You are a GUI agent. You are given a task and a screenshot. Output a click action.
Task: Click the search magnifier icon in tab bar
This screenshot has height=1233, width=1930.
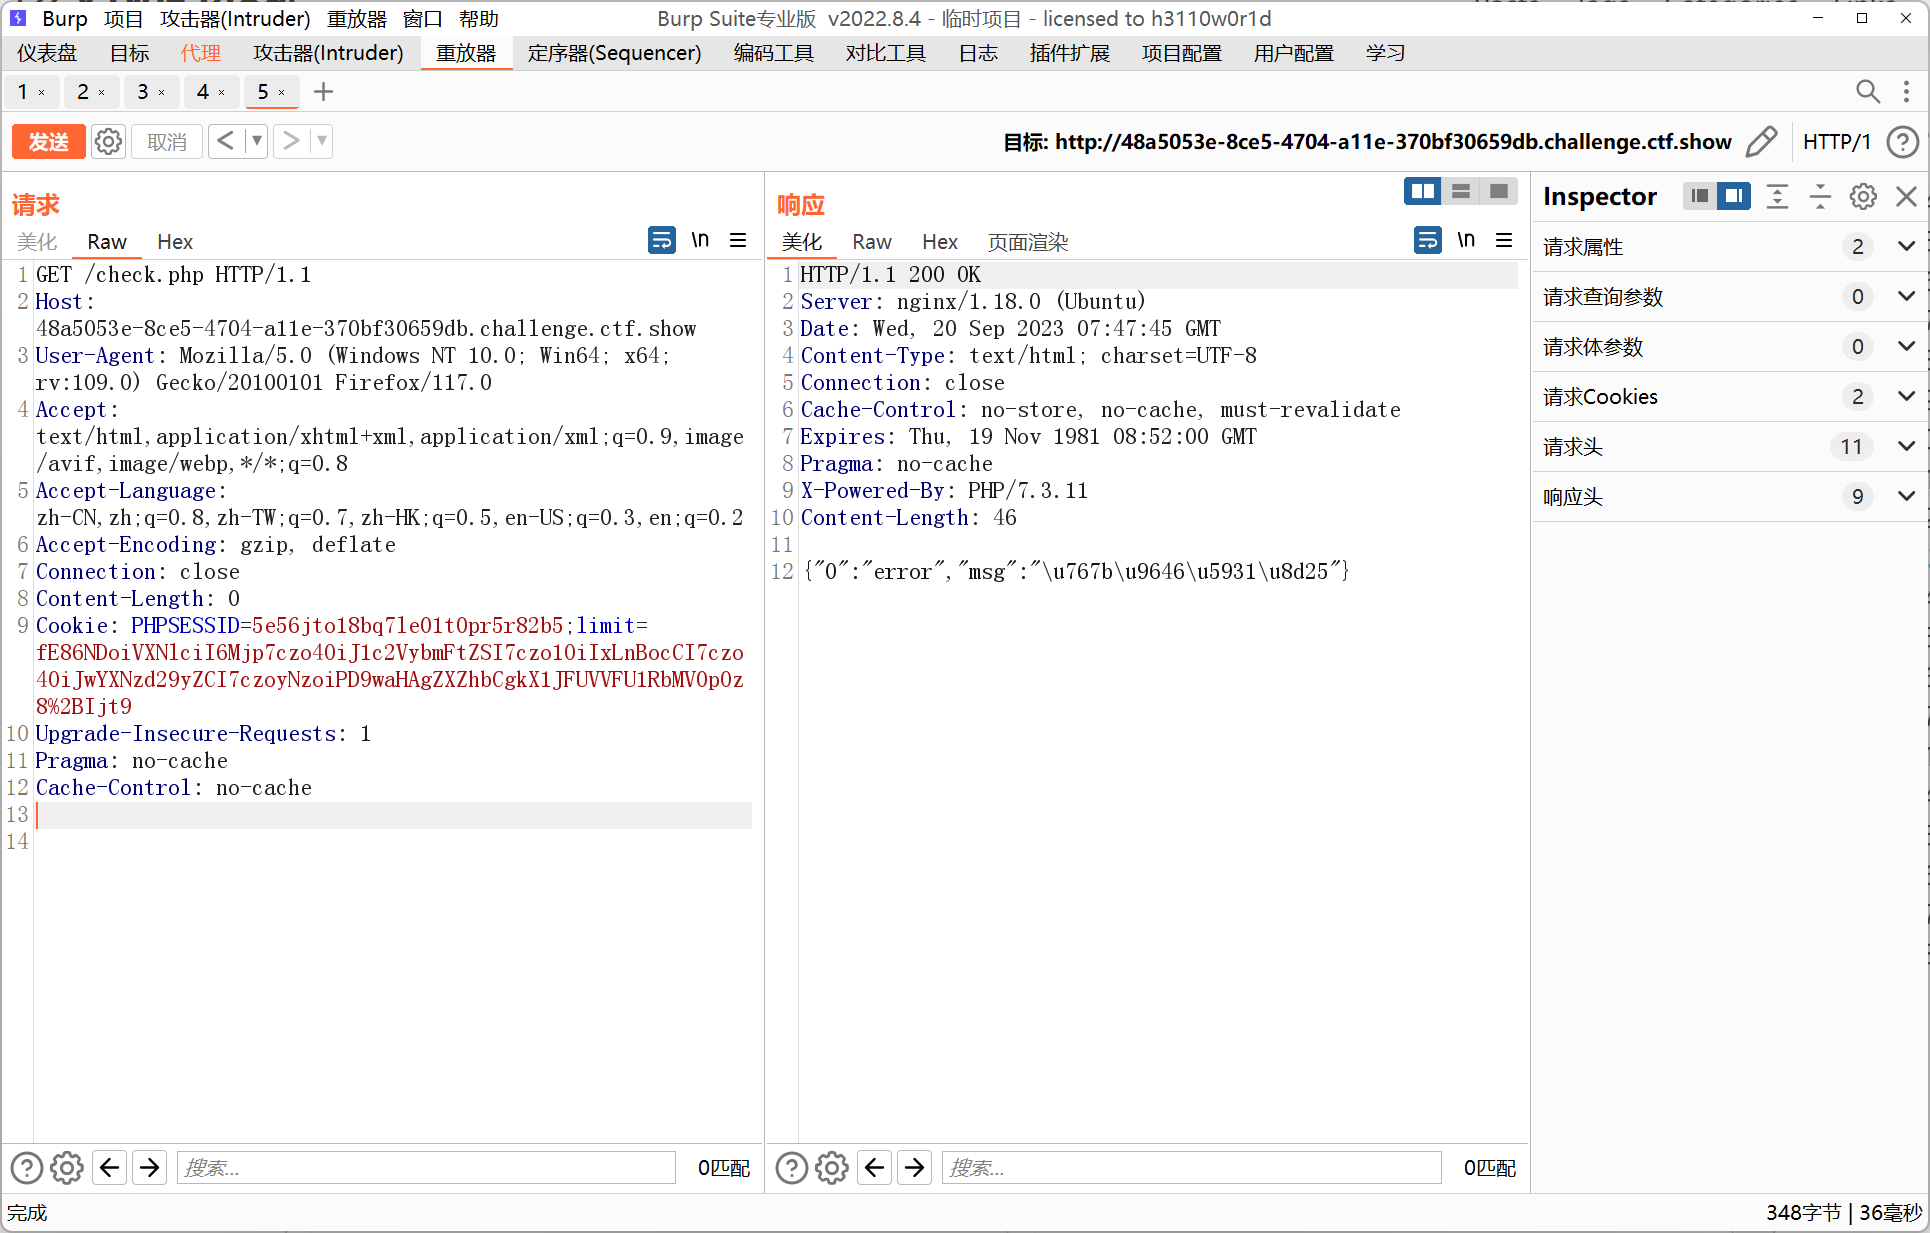(x=1867, y=92)
